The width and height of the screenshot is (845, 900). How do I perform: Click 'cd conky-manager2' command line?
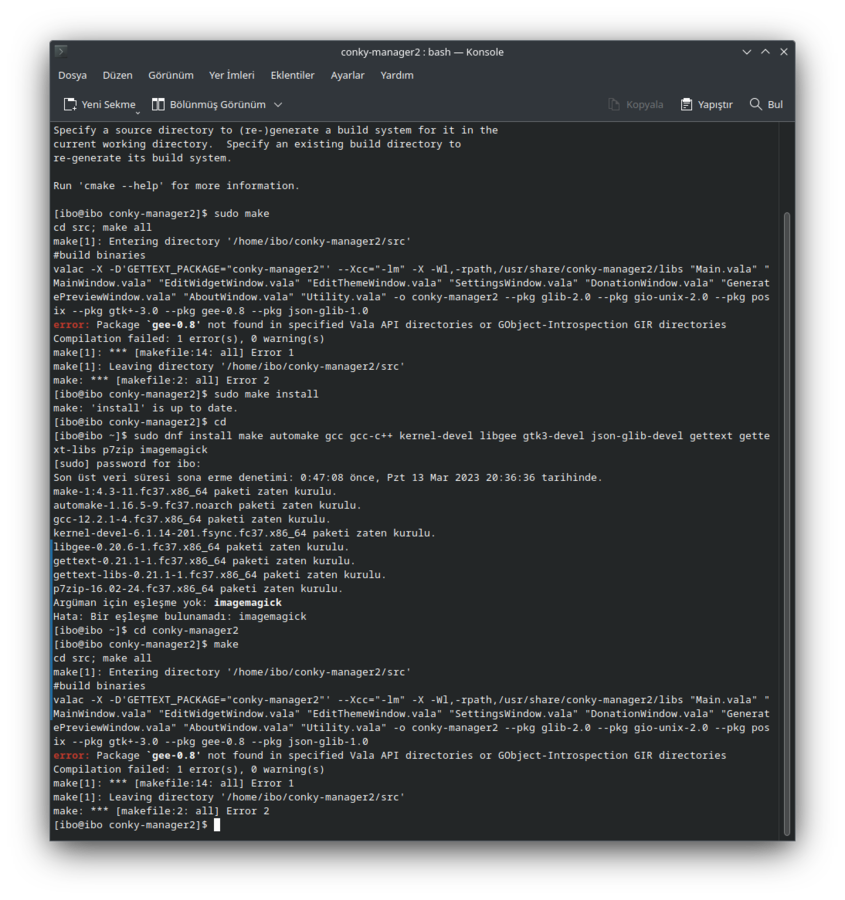(146, 630)
